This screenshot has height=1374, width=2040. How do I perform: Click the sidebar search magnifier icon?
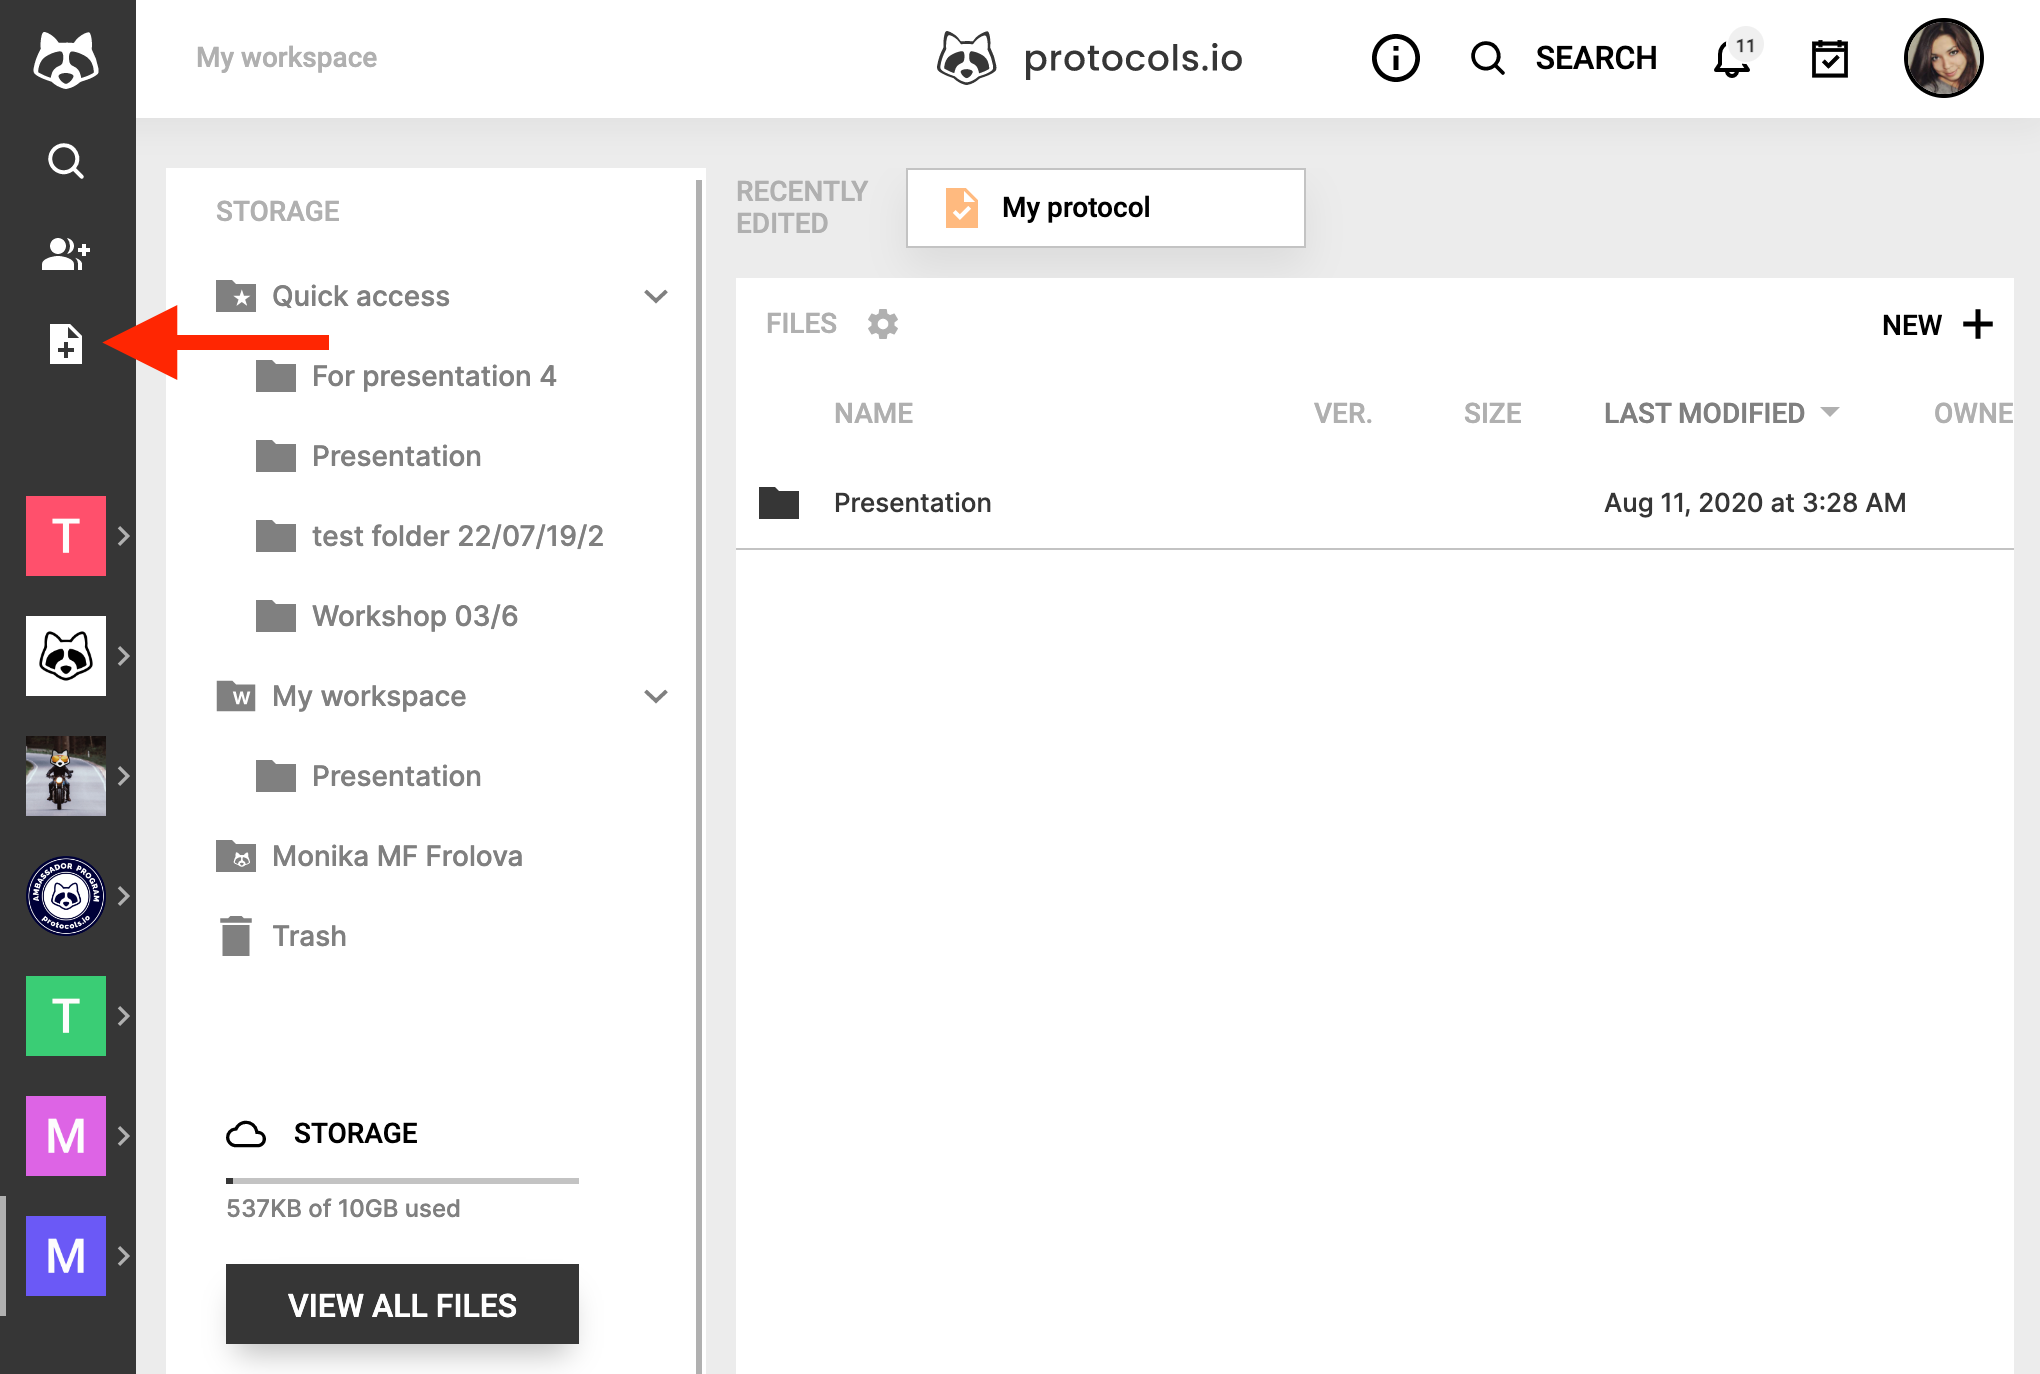[x=65, y=161]
